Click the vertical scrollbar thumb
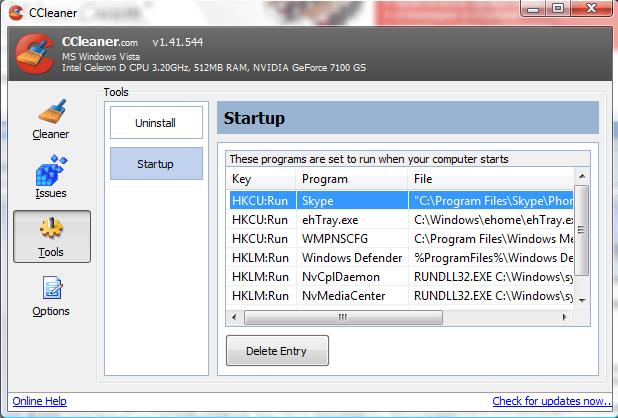Viewport: 618px width, 418px height. coord(582,230)
